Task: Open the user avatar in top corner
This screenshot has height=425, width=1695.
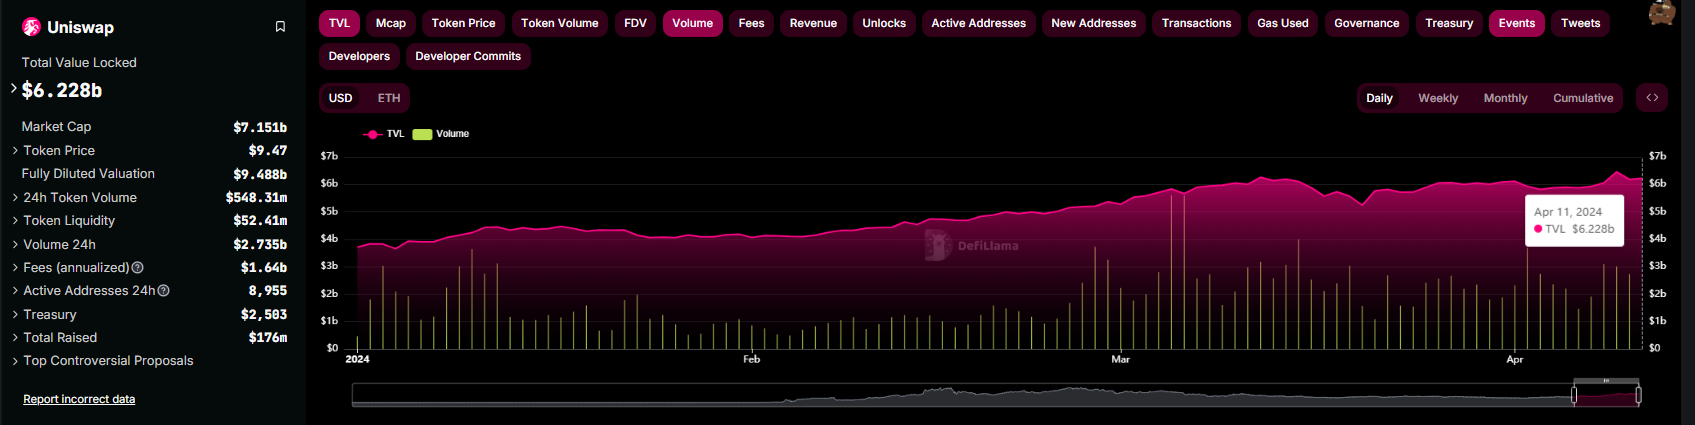Action: point(1661,13)
